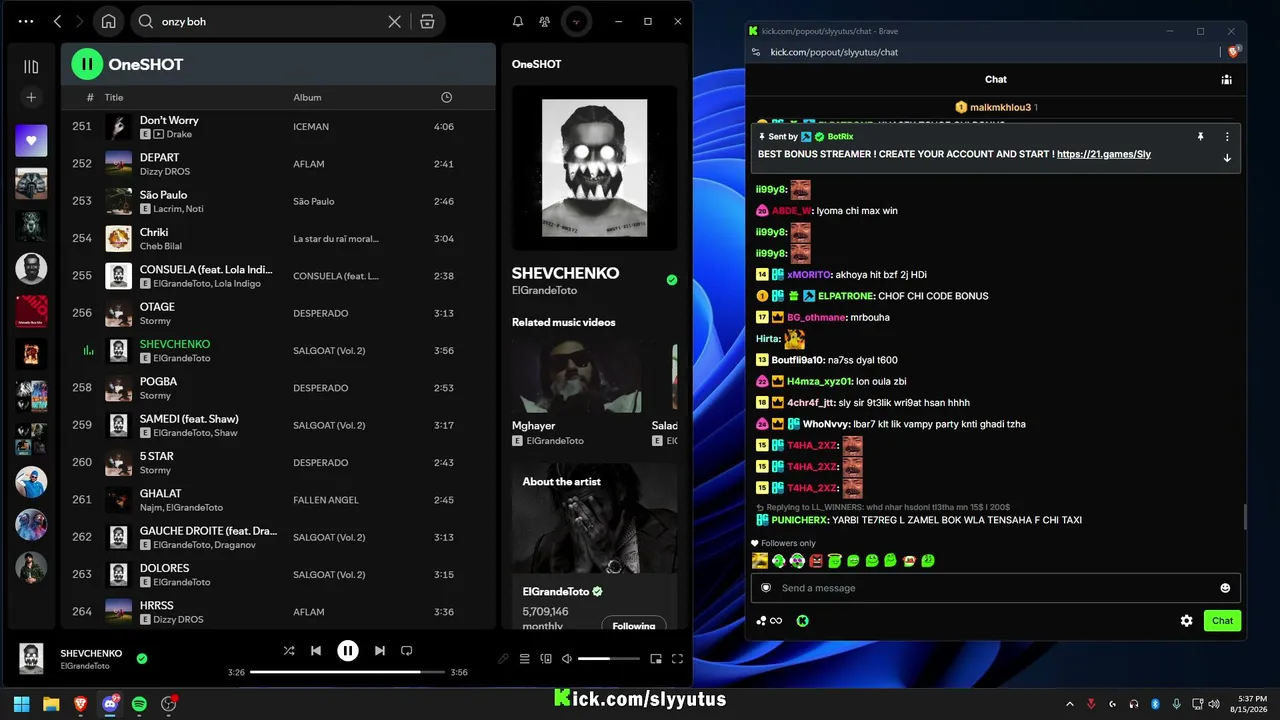Skip to next track
The image size is (1280, 720).
click(x=380, y=651)
